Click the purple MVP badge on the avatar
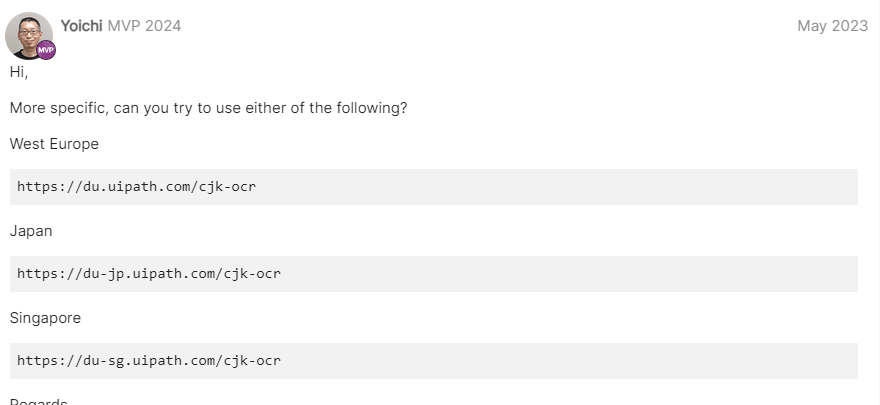 tap(46, 50)
